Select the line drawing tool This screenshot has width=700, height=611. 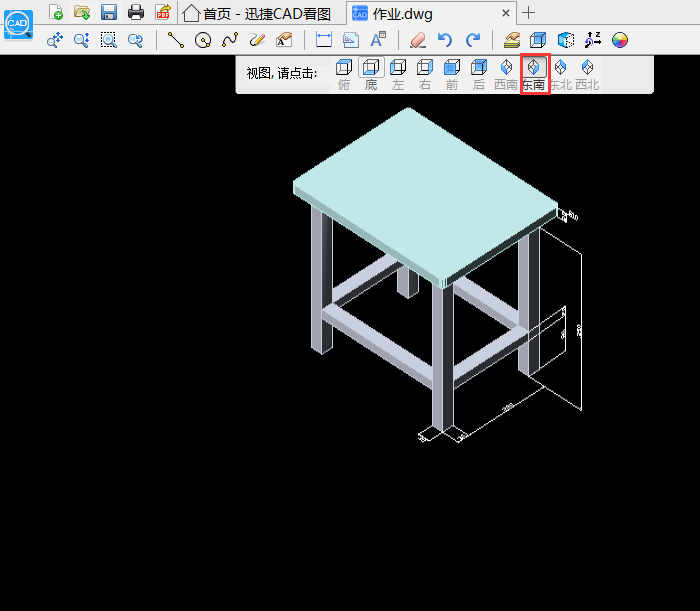pyautogui.click(x=176, y=40)
